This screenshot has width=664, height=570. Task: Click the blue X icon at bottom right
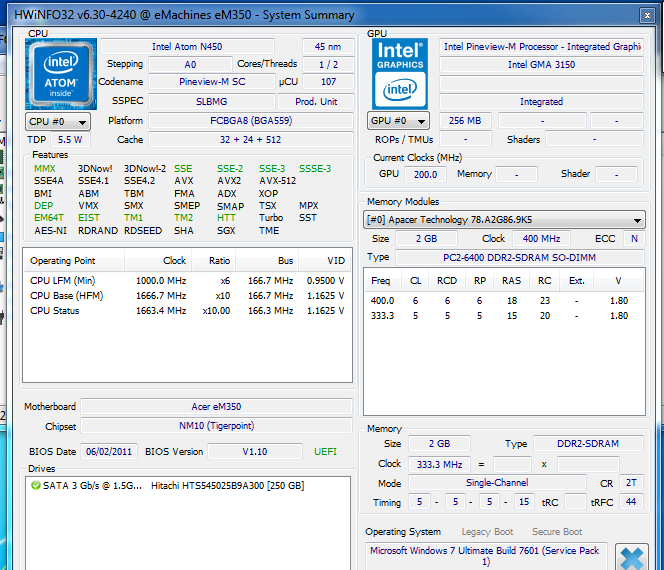coord(632,557)
